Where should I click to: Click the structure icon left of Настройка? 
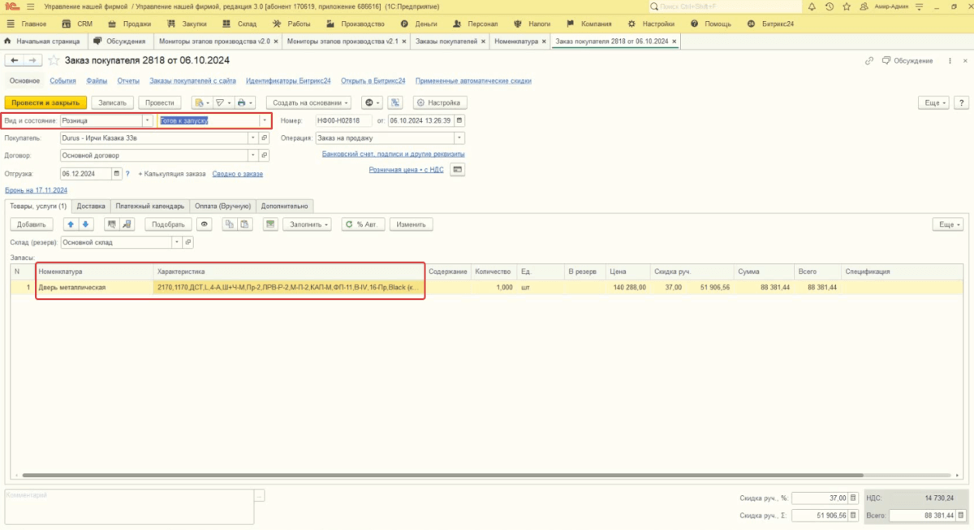tap(395, 102)
